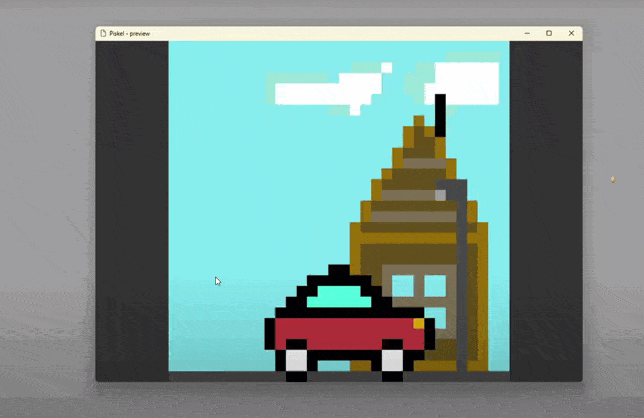644x418 pixels.
Task: Maximize the Piskel preview window
Action: coord(549,33)
